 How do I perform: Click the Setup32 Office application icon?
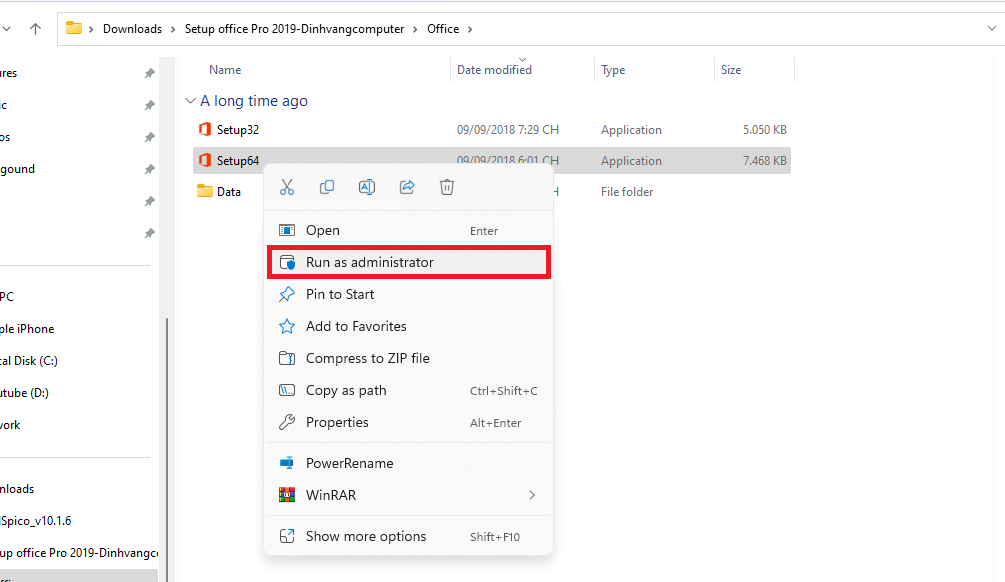coord(205,130)
